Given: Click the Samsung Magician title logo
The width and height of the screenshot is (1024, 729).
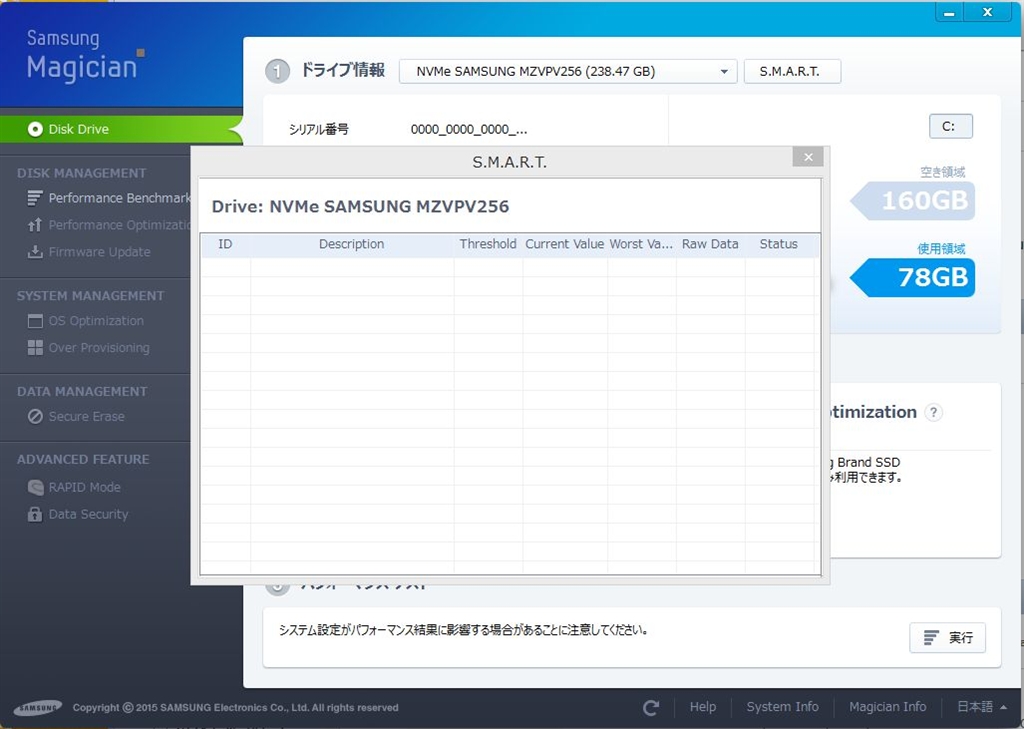Looking at the screenshot, I should (x=86, y=57).
